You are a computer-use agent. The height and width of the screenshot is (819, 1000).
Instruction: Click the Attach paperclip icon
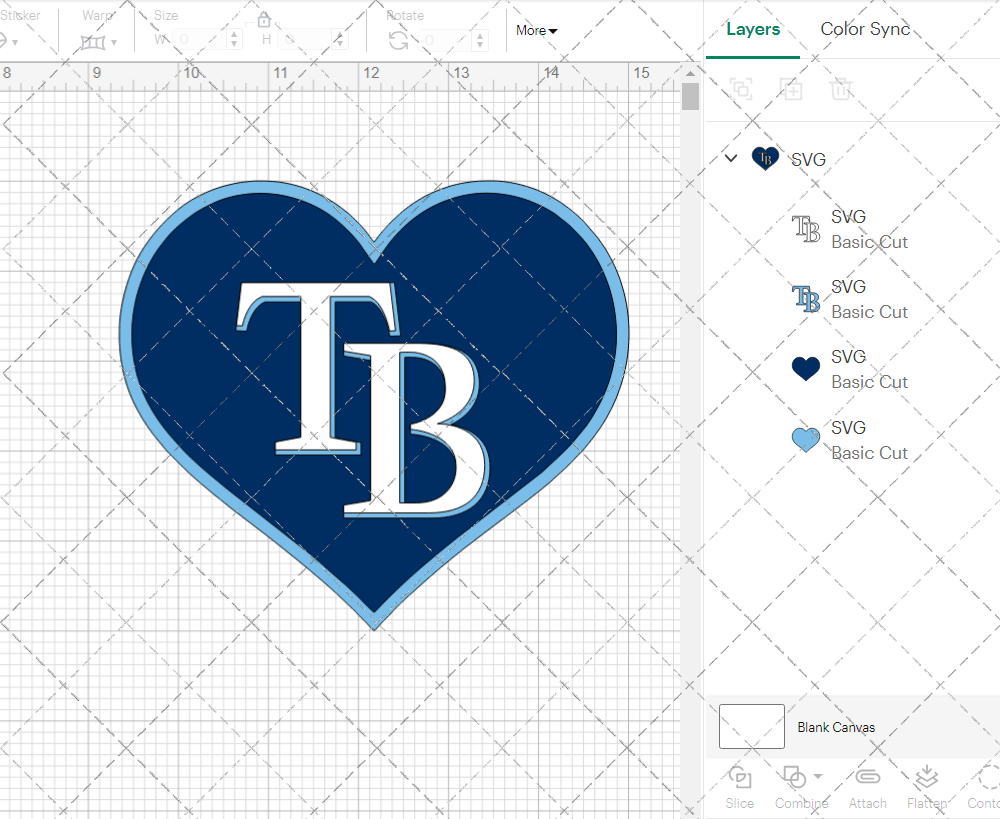tap(867, 778)
